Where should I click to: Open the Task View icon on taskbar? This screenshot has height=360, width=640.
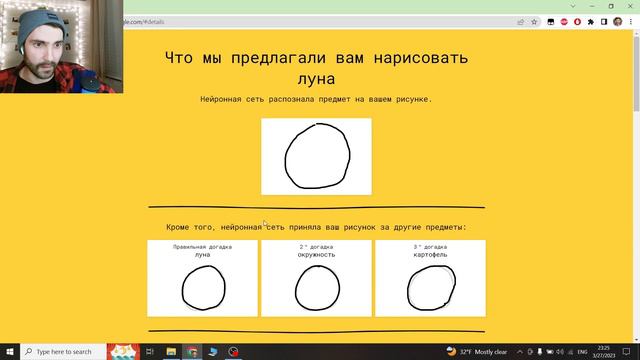click(150, 351)
